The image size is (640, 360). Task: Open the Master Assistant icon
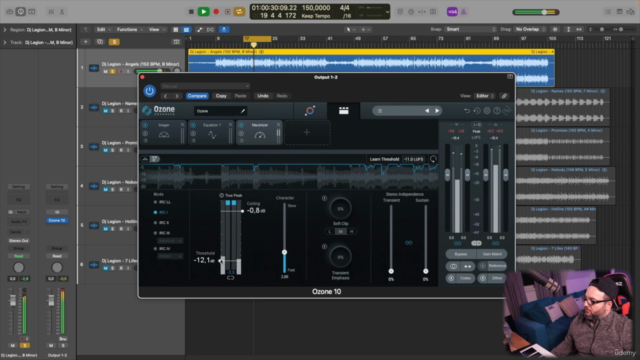(x=310, y=111)
